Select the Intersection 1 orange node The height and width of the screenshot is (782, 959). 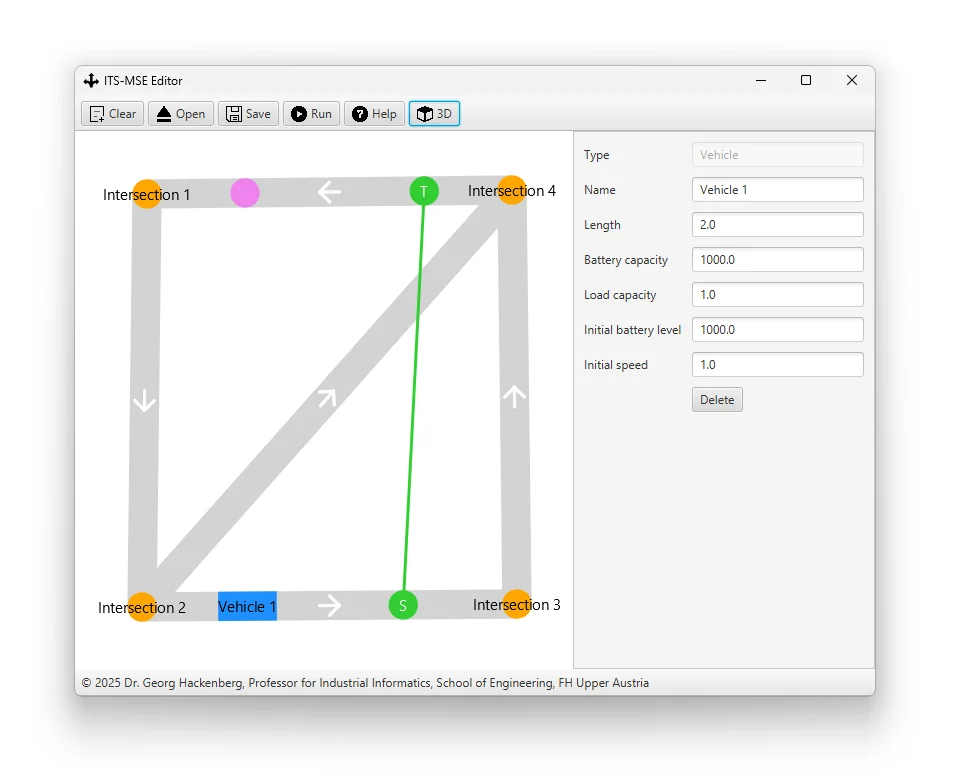[x=147, y=194]
